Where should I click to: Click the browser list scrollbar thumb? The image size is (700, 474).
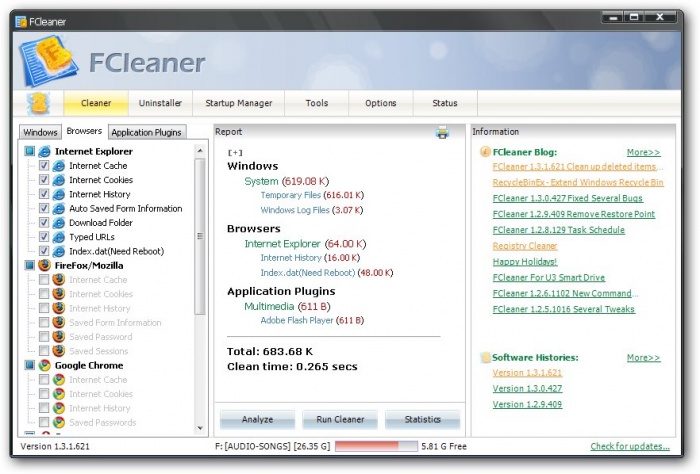(200, 237)
